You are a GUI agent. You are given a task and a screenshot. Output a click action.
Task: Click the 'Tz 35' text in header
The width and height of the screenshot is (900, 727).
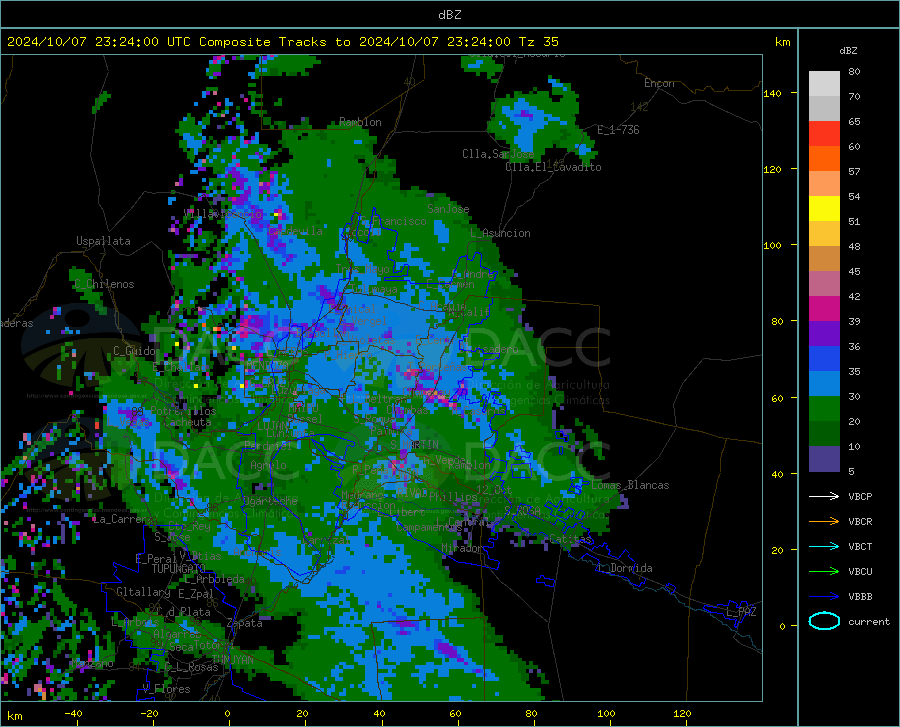click(x=539, y=42)
